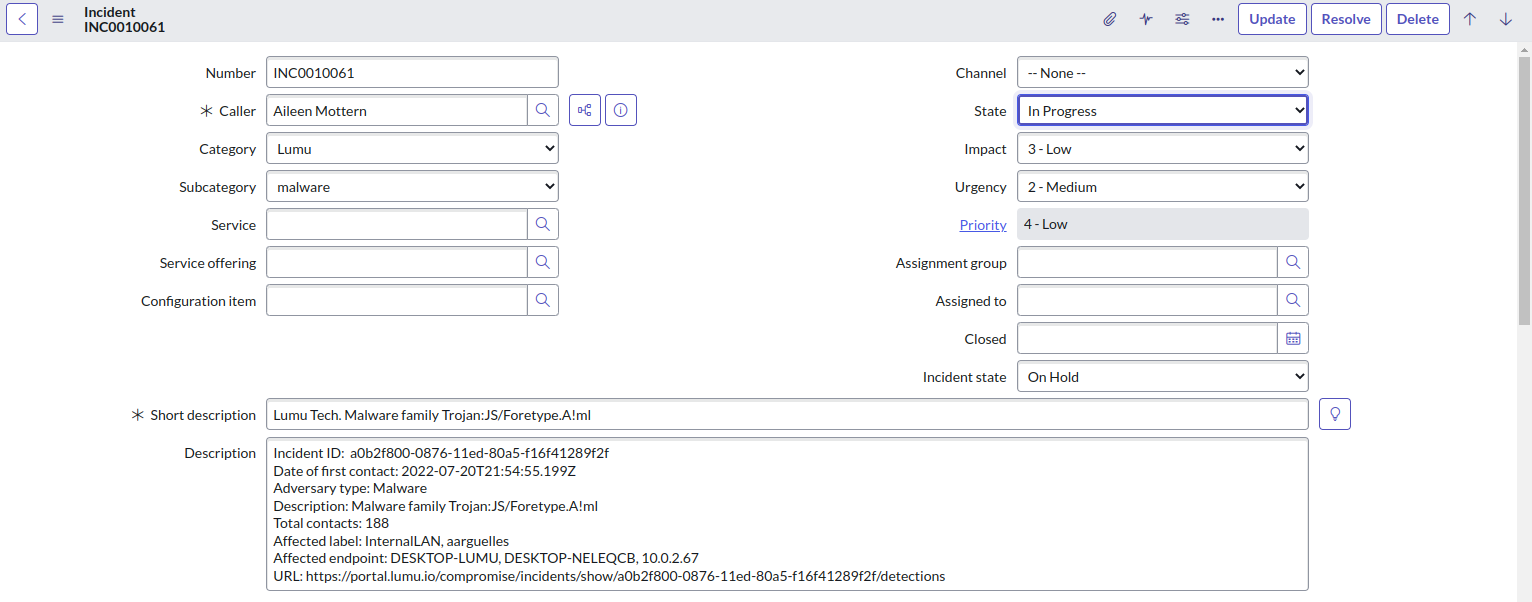1532x602 pixels.
Task: Expand the Urgency dropdown
Action: click(x=1162, y=186)
